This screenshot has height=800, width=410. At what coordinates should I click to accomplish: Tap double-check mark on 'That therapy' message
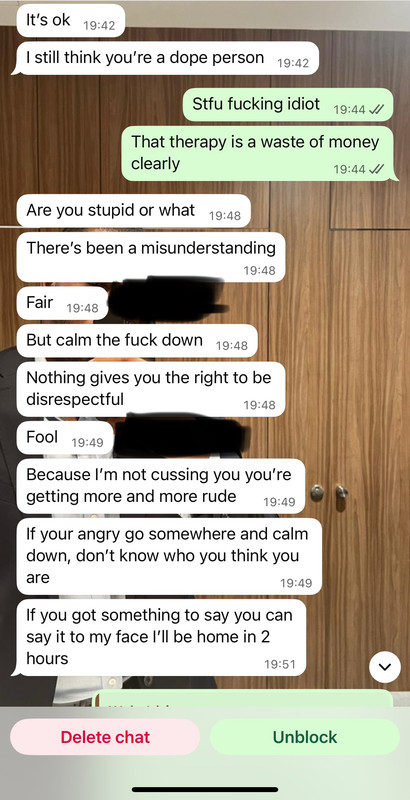click(376, 168)
